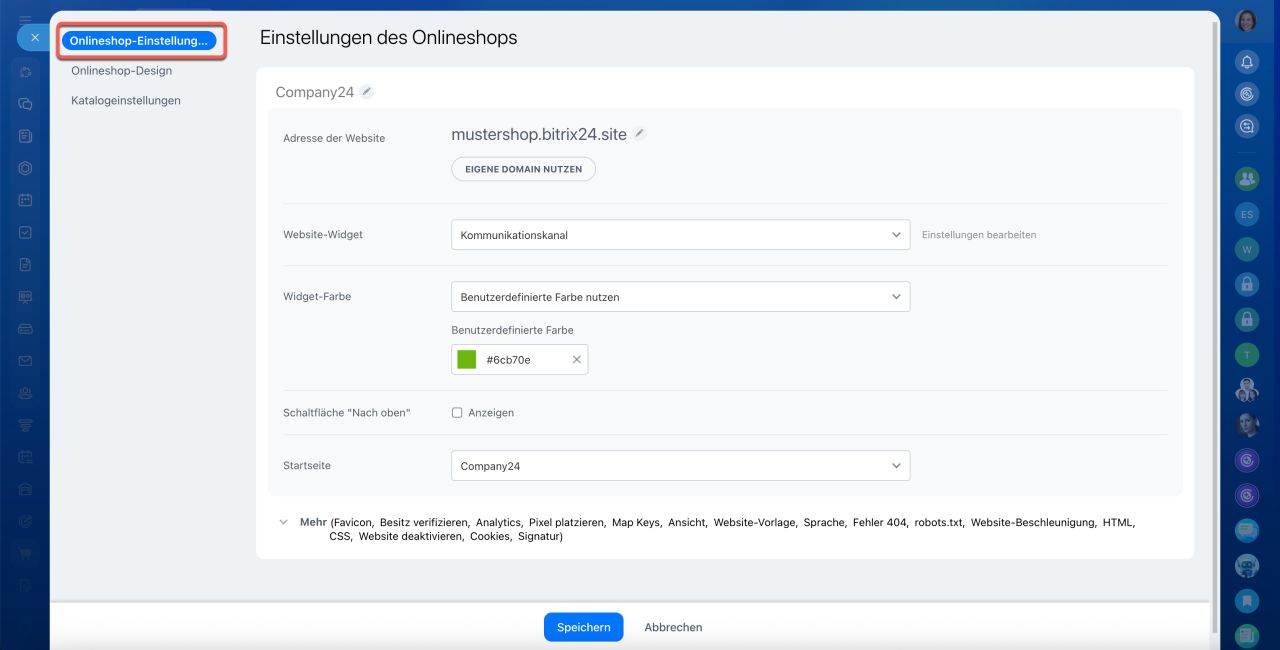Viewport: 1280px width, 650px height.
Task: Open the Widget-Farbe dropdown
Action: [680, 297]
